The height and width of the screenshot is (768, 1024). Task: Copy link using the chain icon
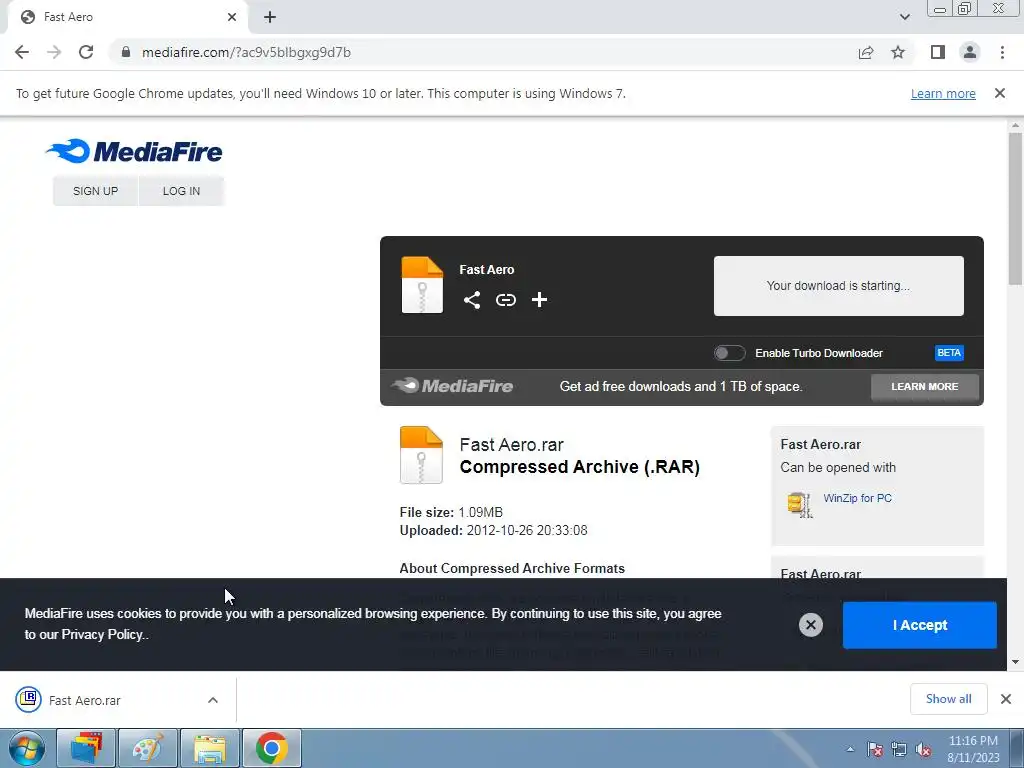coord(505,300)
